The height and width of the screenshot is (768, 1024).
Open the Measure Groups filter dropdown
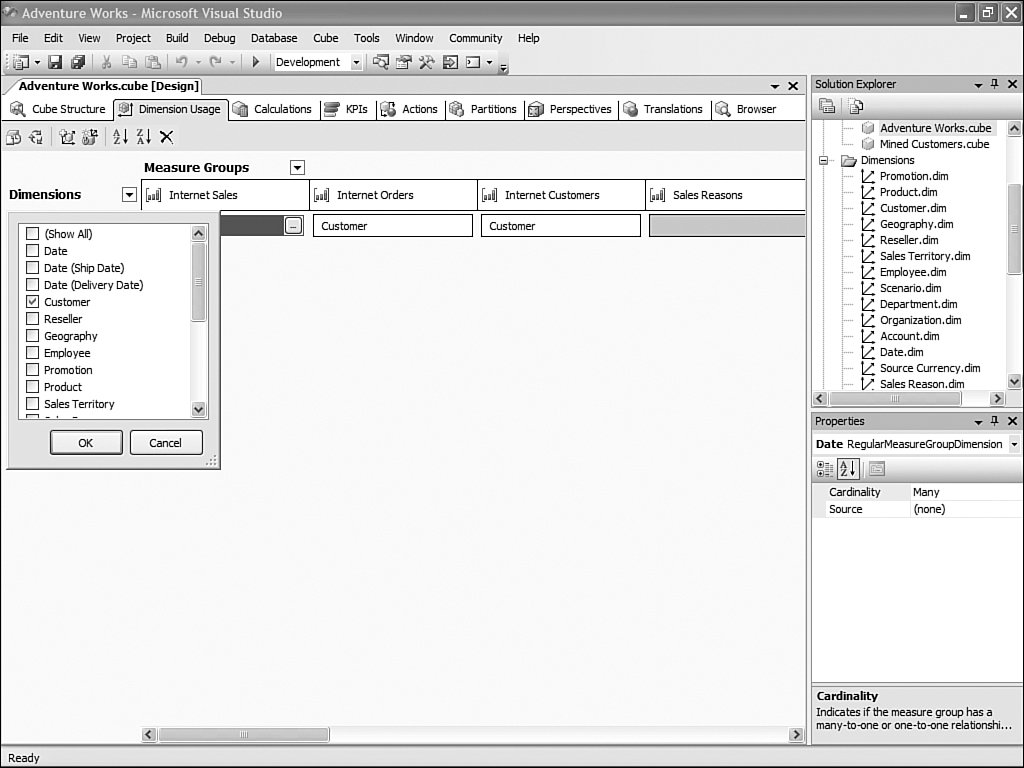(297, 168)
